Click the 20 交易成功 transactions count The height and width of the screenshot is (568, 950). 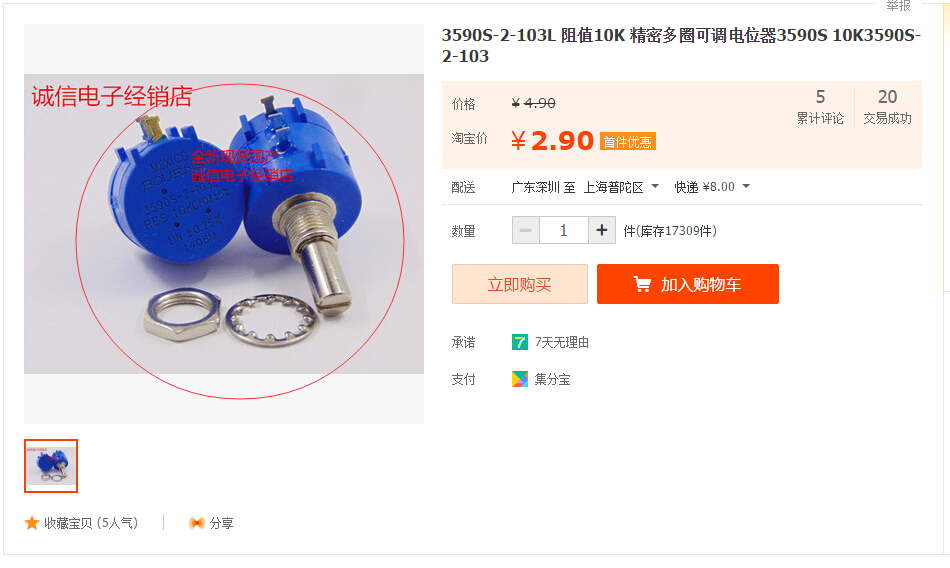coord(888,107)
